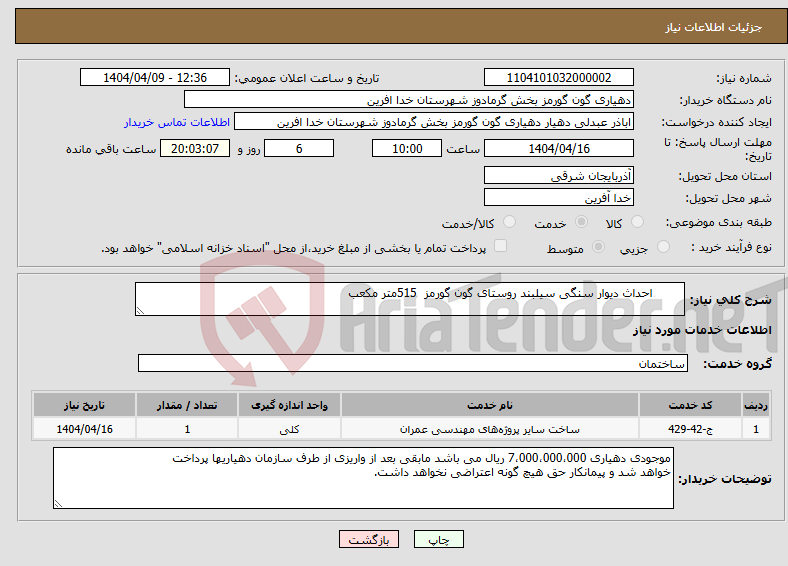The height and width of the screenshot is (566, 788).
Task: Click the شماره نیاز field 1104101032000002
Action: 559,77
